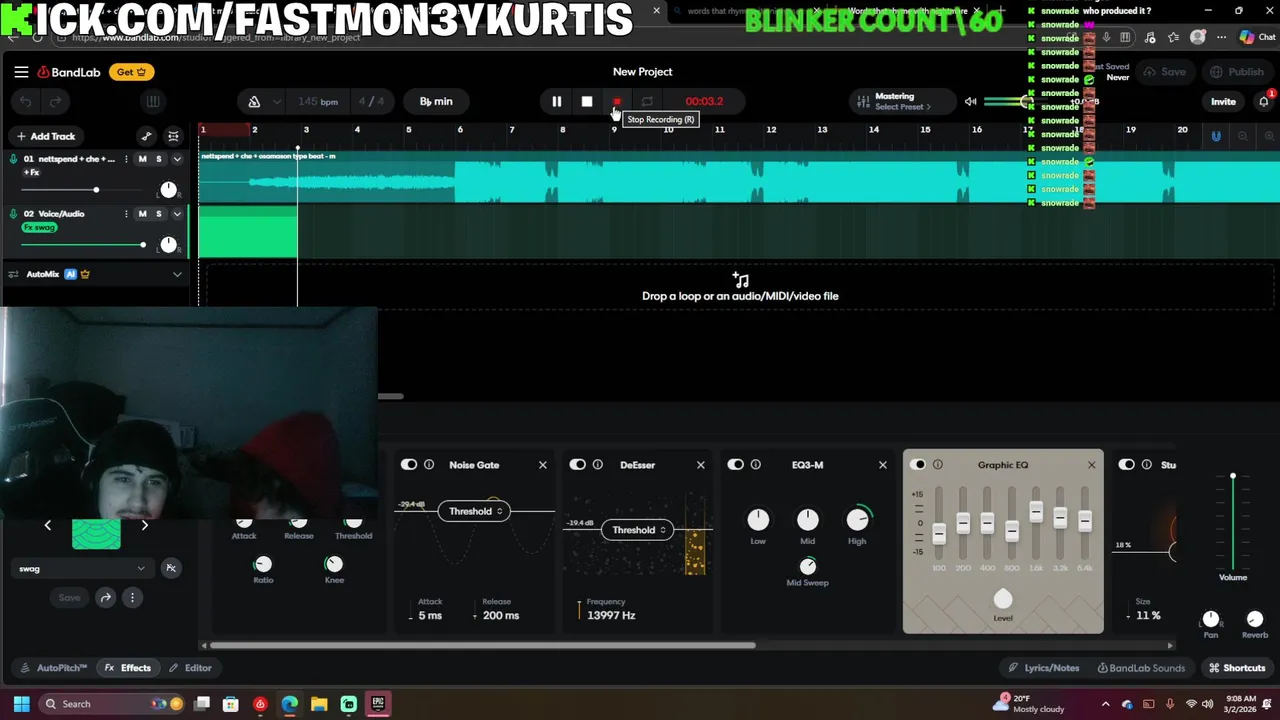Open the BandLab Sounds panel
Screen dimensions: 1280x720
(x=1141, y=668)
